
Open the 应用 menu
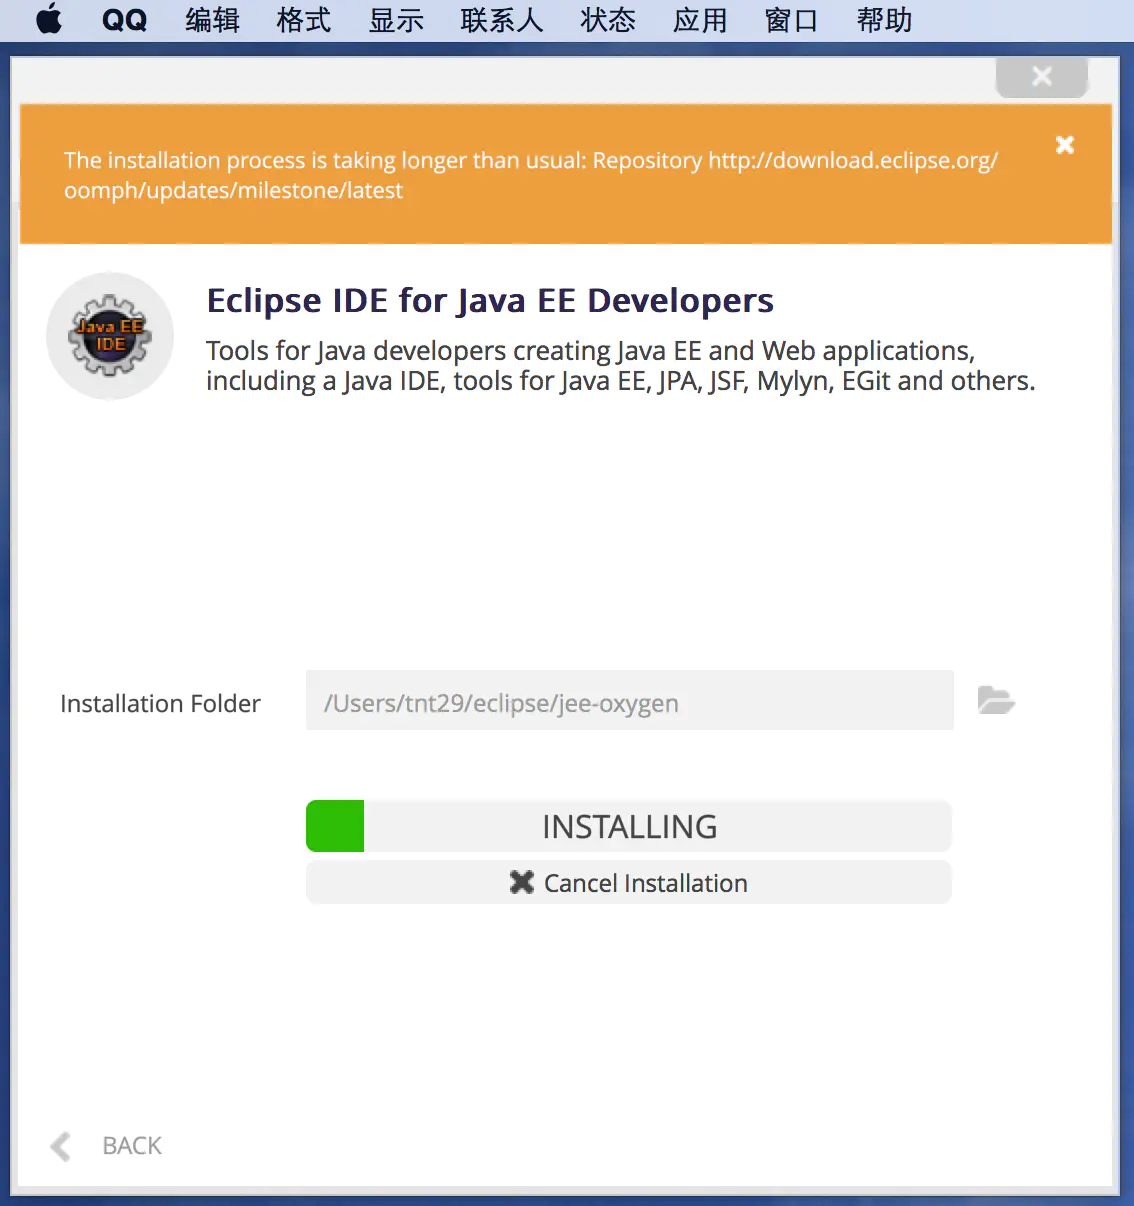click(700, 20)
